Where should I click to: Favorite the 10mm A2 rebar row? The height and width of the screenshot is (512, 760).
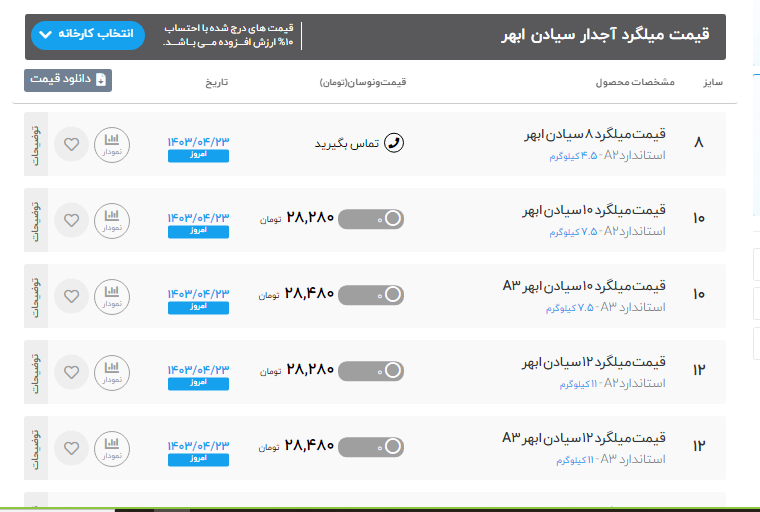pyautogui.click(x=71, y=220)
